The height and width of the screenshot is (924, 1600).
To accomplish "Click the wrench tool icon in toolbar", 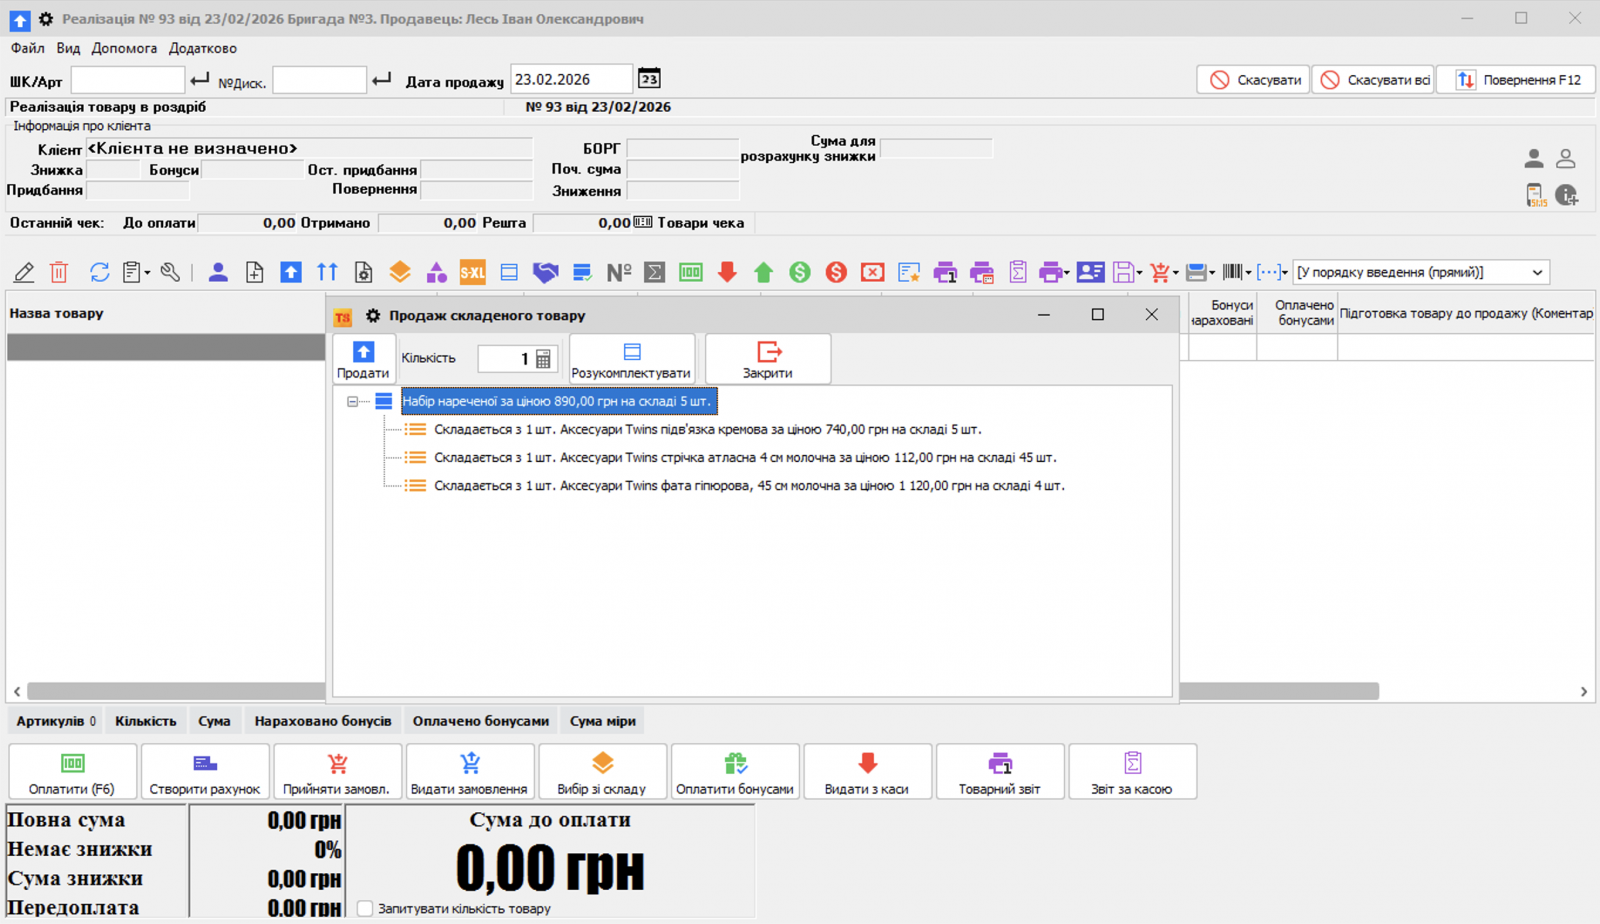I will coord(170,272).
